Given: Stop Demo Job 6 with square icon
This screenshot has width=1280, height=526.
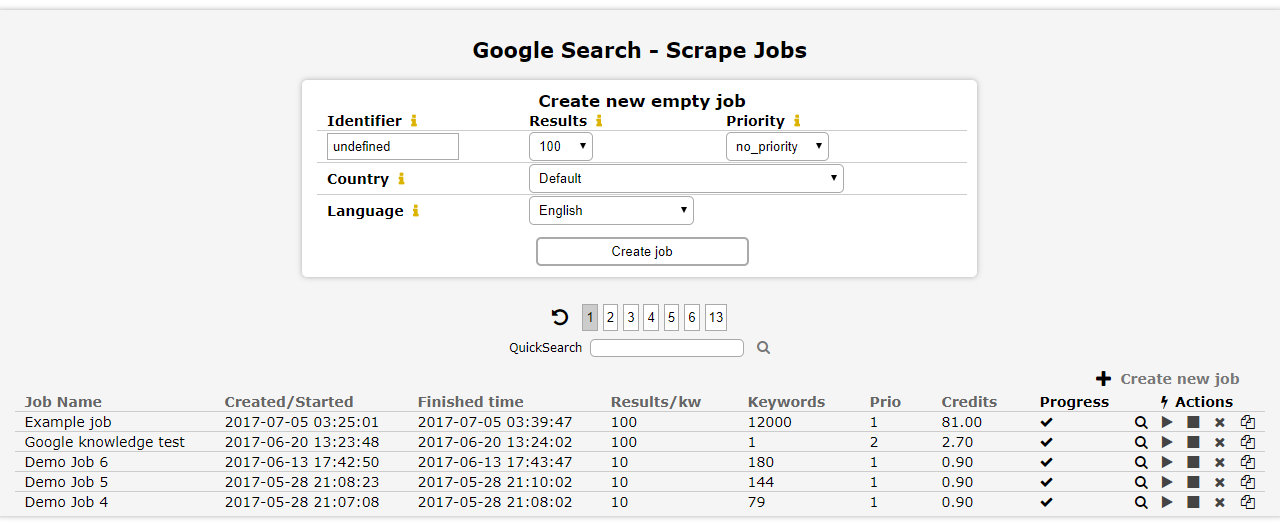Looking at the screenshot, I should [1193, 462].
